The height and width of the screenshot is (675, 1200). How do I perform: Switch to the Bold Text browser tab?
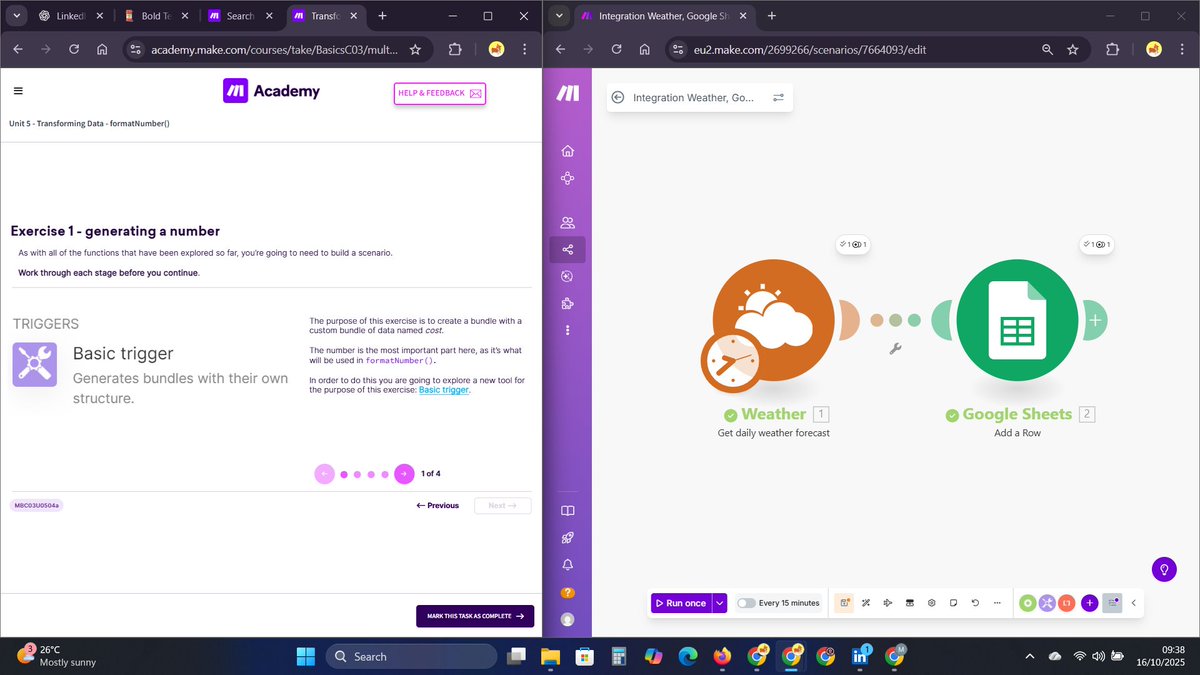coord(155,16)
